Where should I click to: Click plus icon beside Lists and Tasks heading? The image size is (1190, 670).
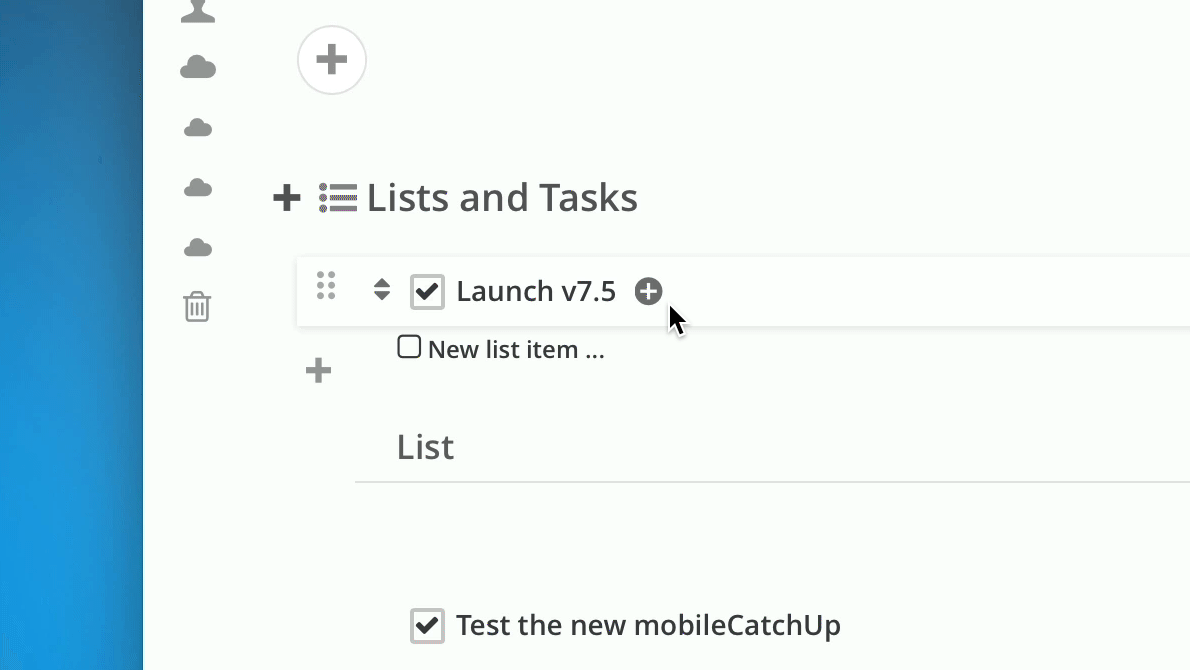click(287, 198)
